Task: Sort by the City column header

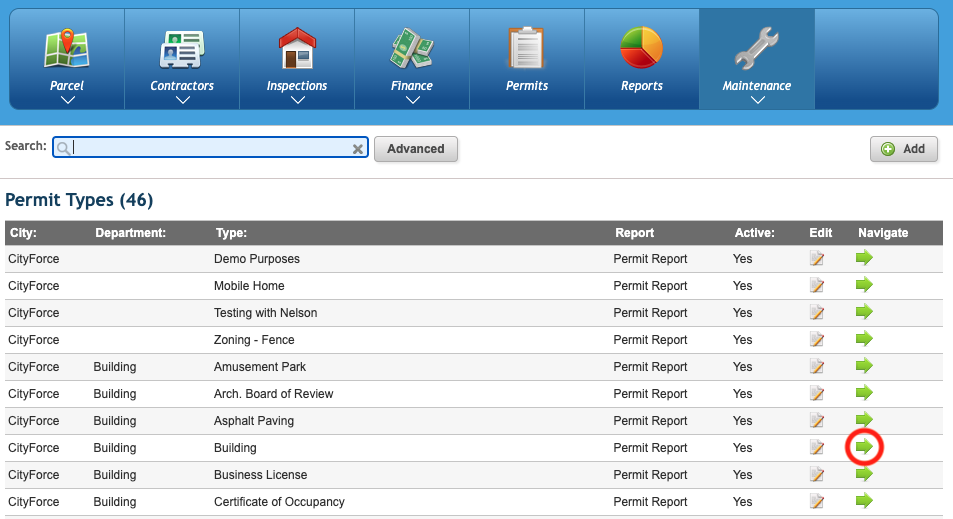Action: point(23,233)
